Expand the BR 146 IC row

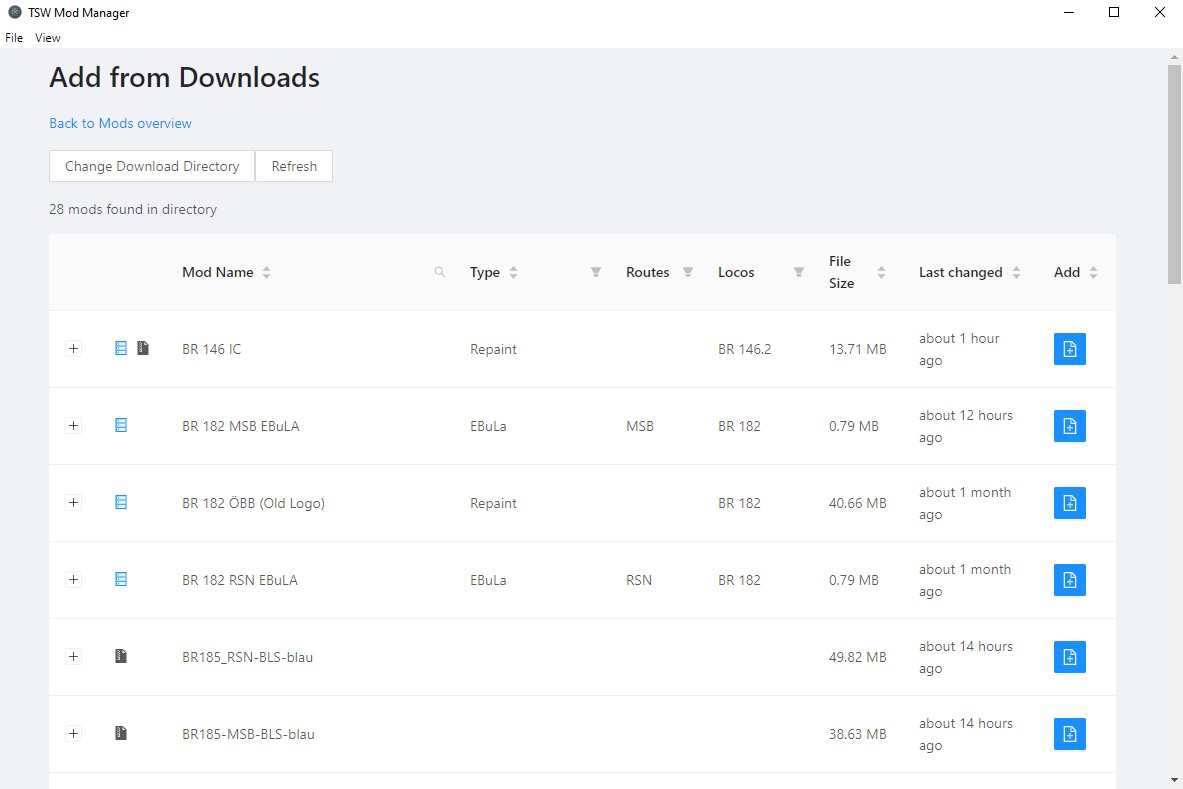coord(73,349)
